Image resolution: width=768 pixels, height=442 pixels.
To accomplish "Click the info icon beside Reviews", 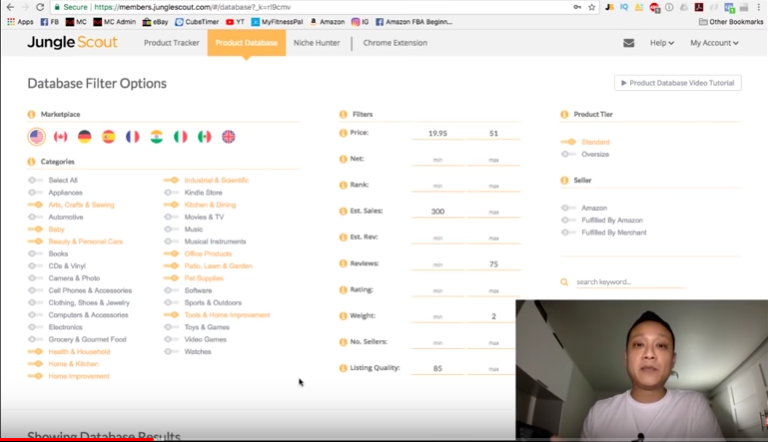I will 343,264.
